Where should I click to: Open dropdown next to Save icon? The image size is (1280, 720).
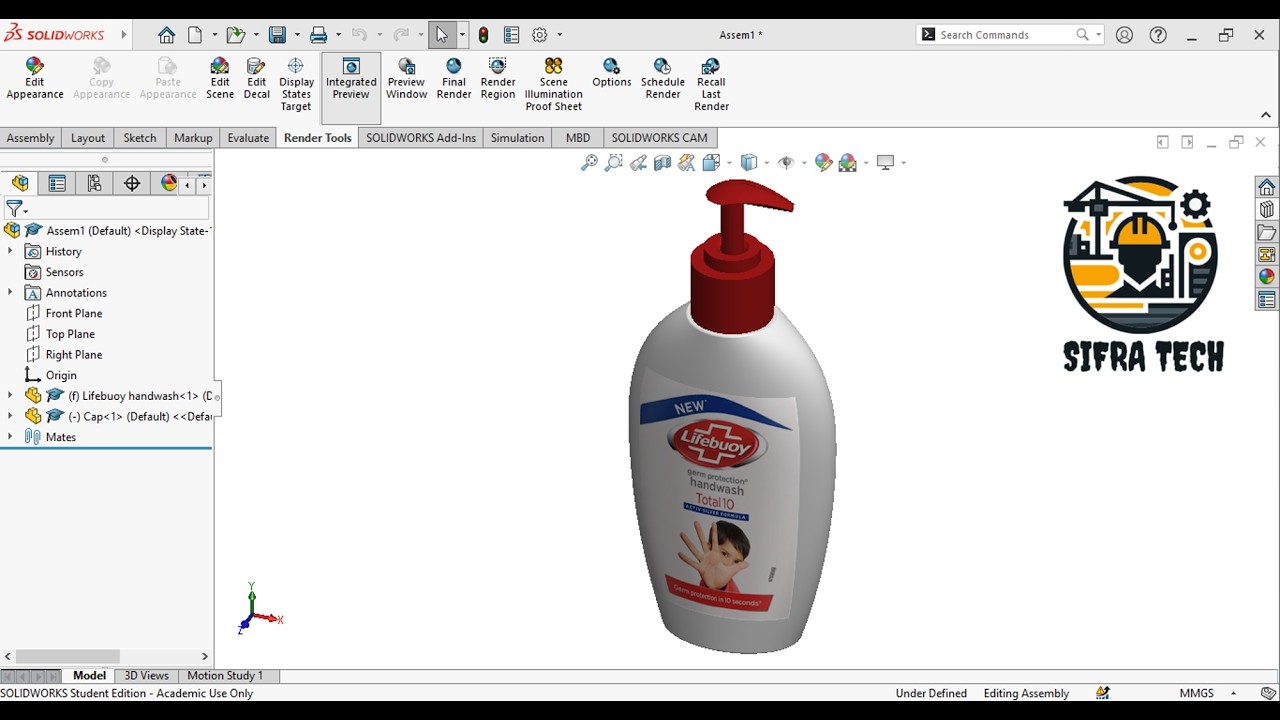pyautogui.click(x=297, y=35)
